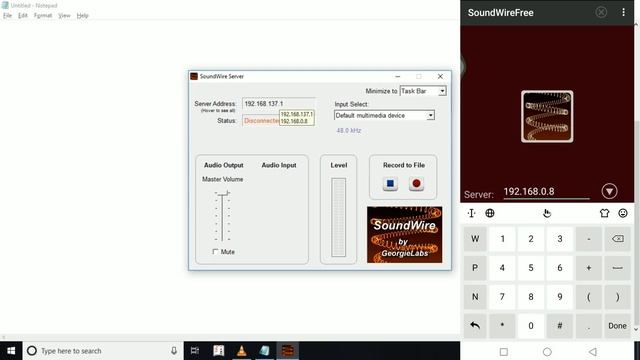Open SoundWireFree three-dot overflow menu
Viewport: 640px width, 360px height.
click(x=623, y=12)
